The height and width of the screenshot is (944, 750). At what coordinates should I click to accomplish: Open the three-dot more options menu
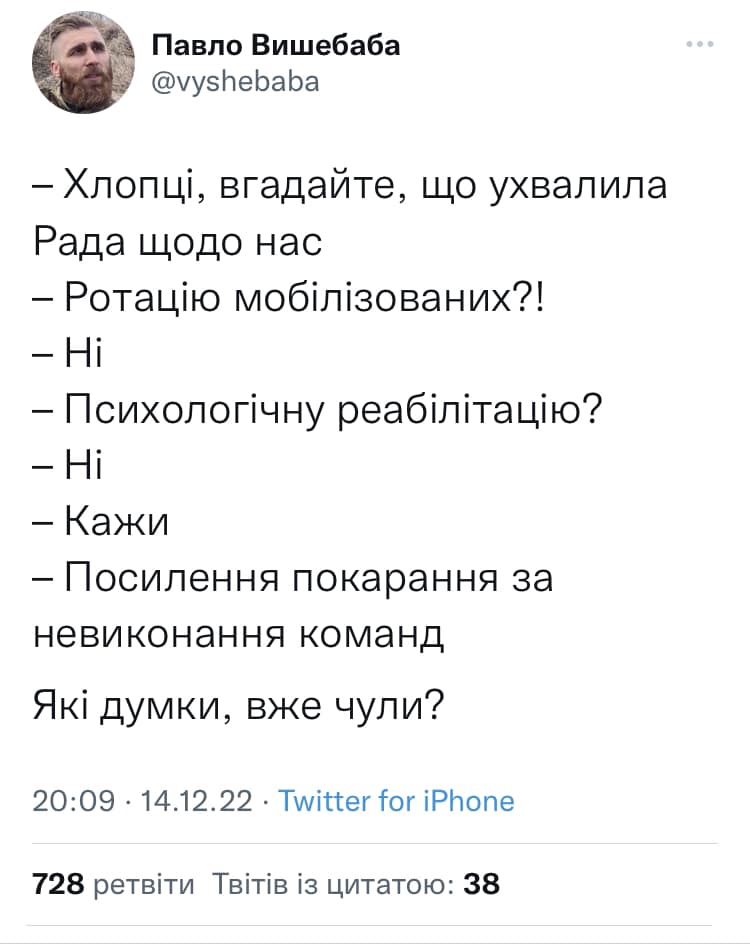point(700,44)
